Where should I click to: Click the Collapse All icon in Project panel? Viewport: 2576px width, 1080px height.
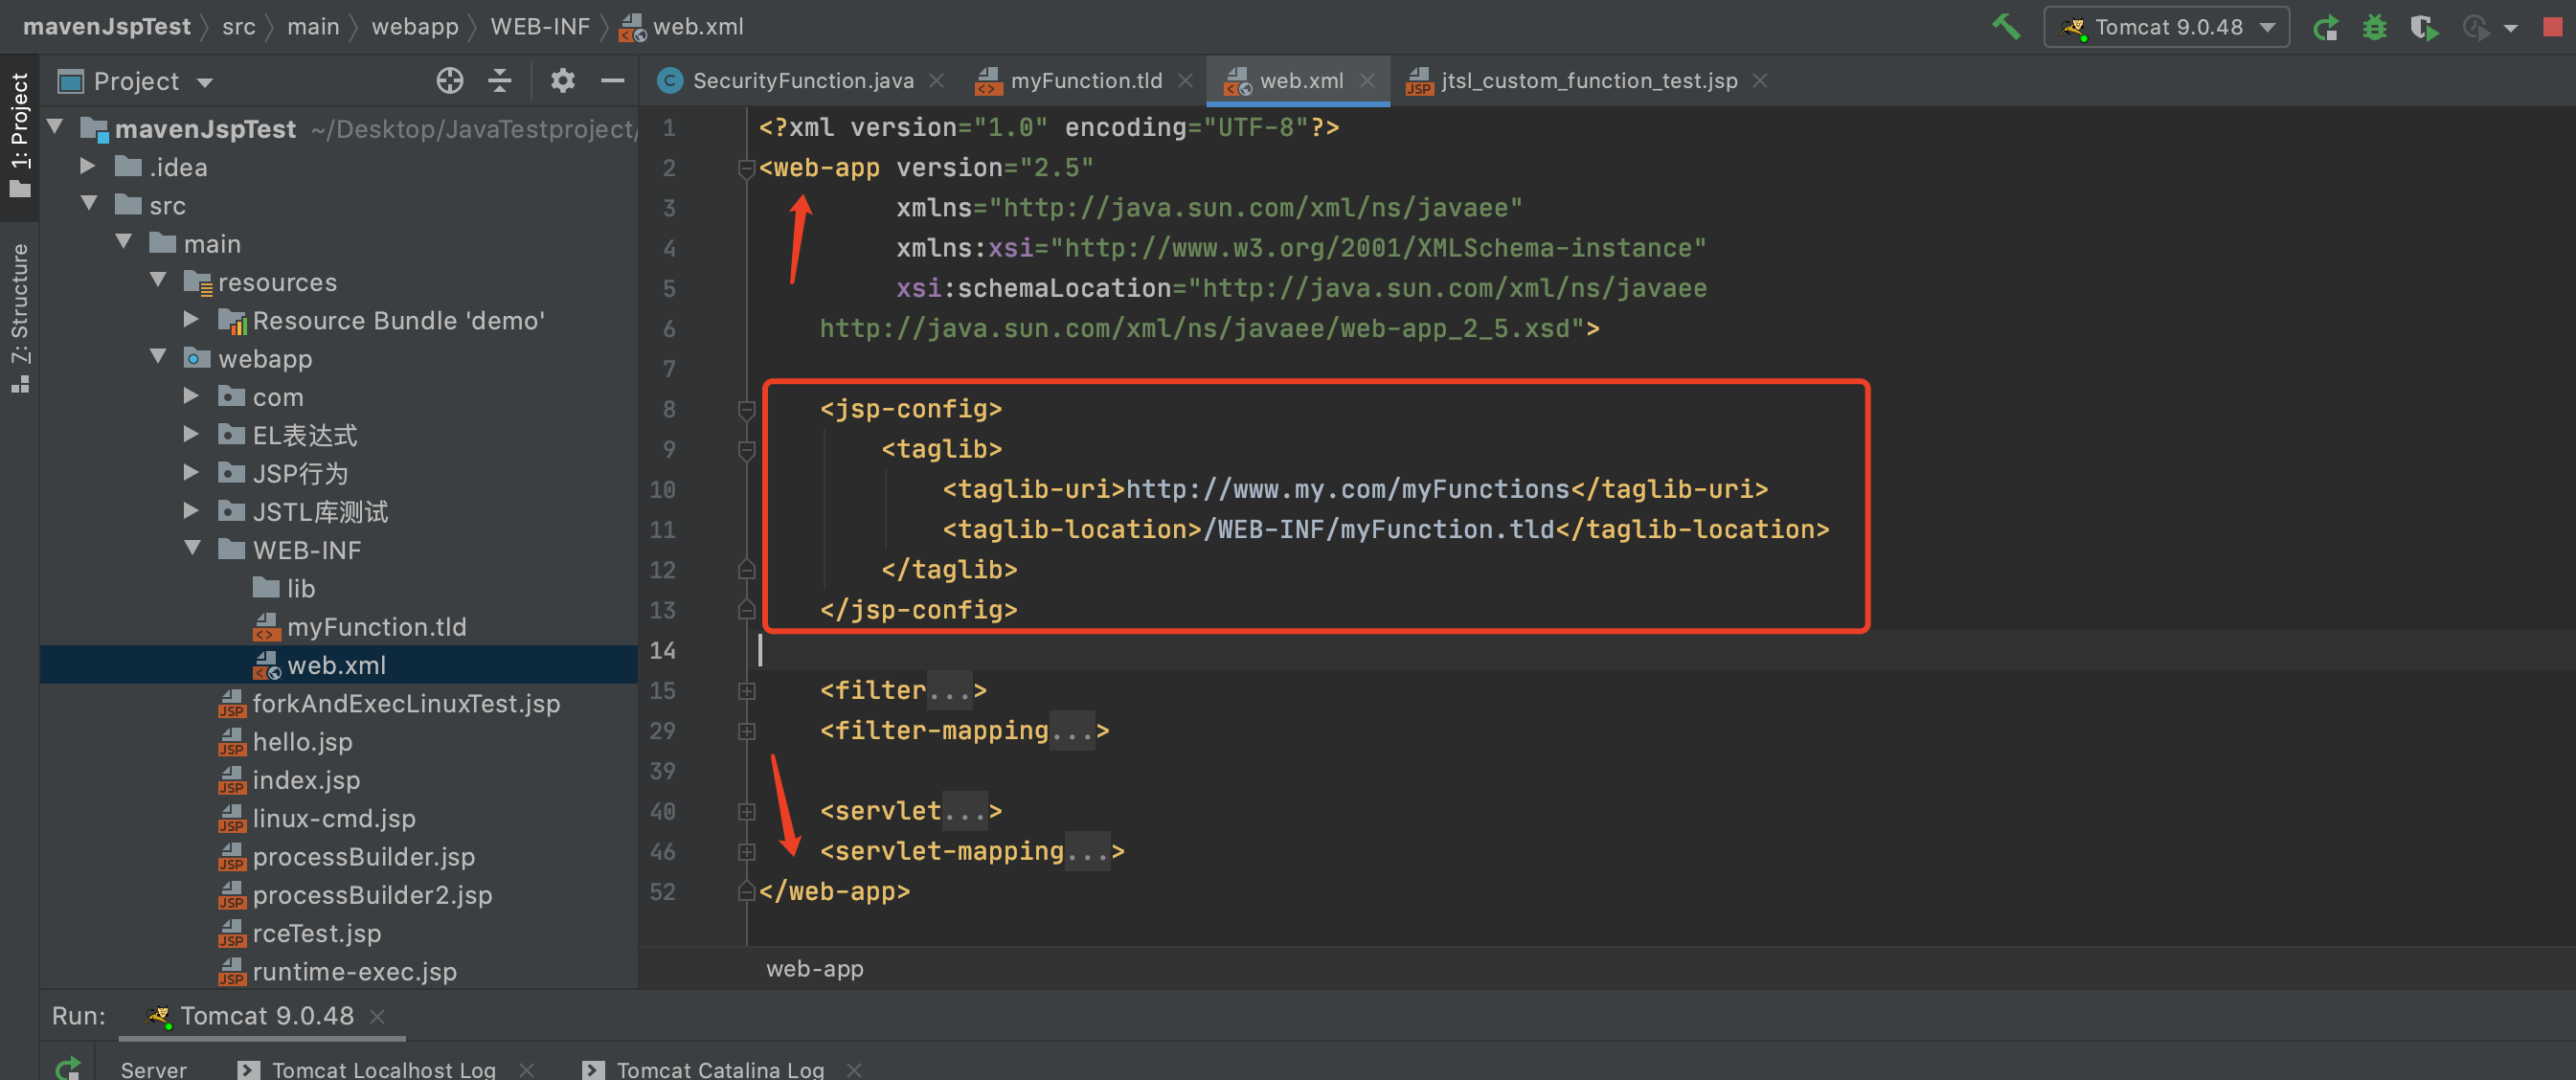click(x=500, y=81)
